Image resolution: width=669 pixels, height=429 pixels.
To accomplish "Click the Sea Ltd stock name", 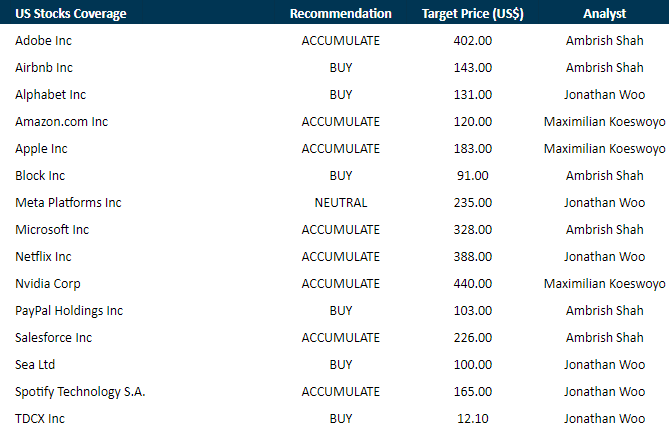I will coord(35,365).
